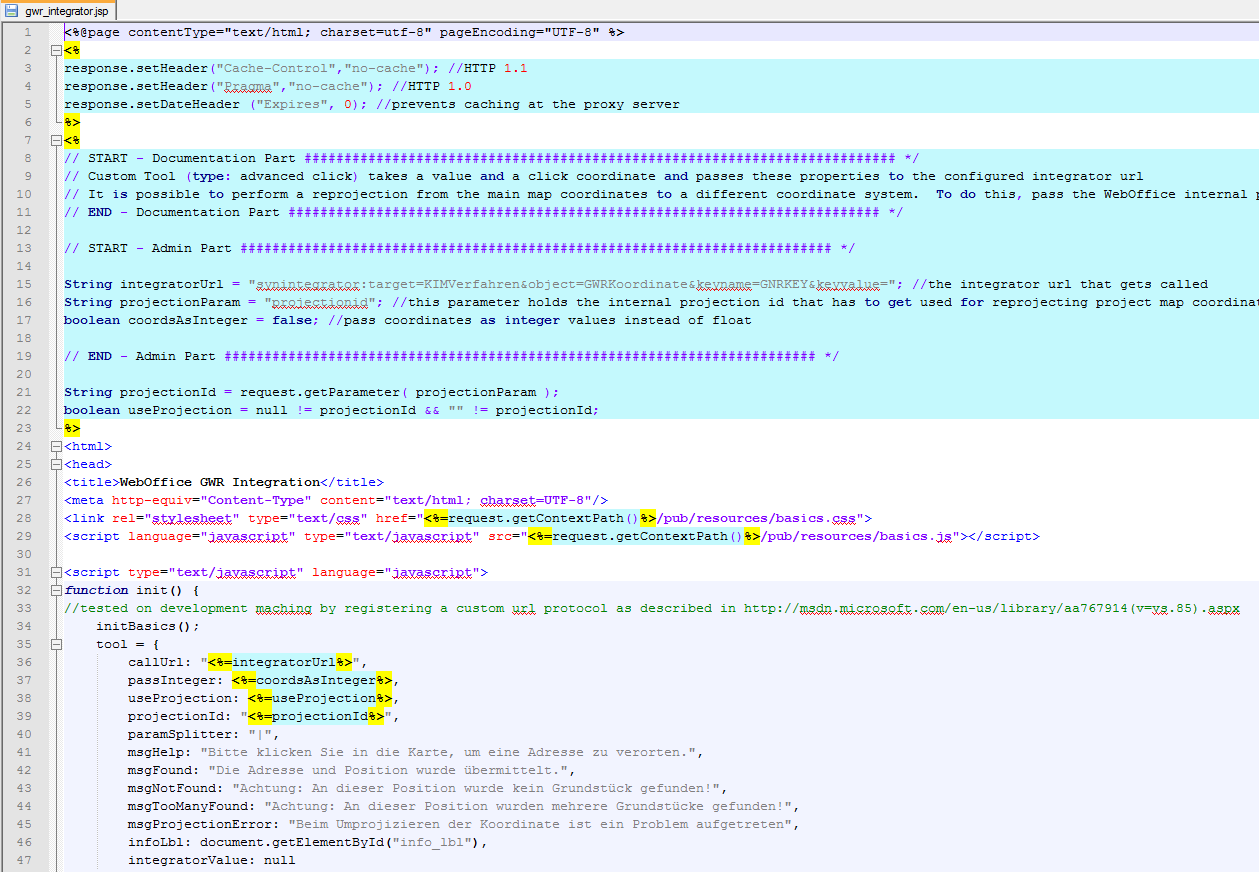Click line number 15 in the gutter
This screenshot has height=872, width=1259.
tap(23, 283)
